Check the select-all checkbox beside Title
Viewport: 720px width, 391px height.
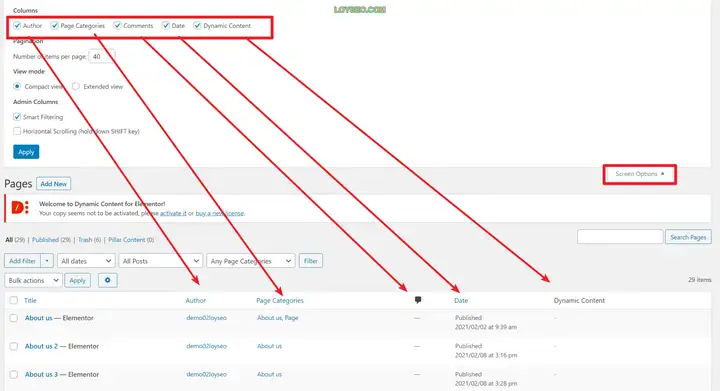tap(14, 300)
